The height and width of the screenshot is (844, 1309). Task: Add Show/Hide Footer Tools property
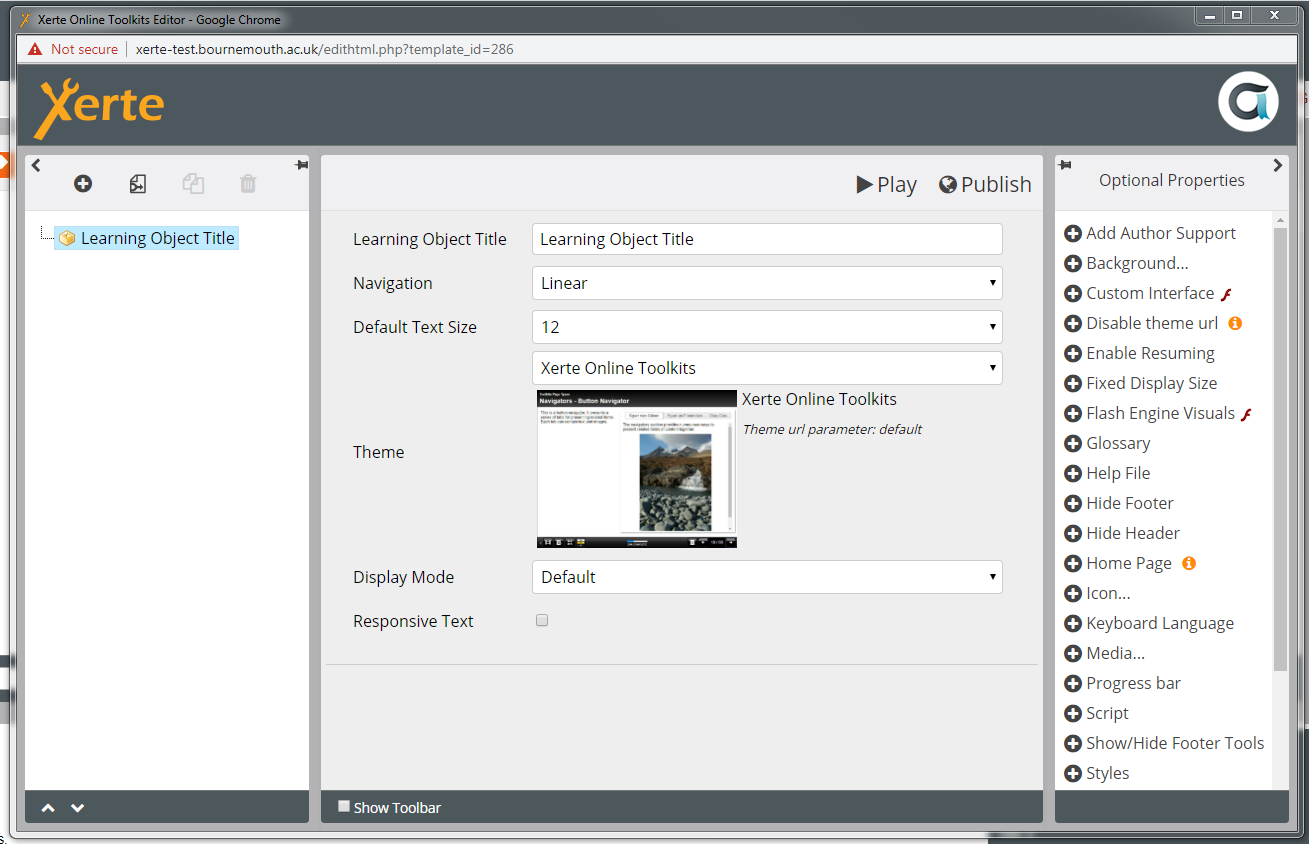1164,743
